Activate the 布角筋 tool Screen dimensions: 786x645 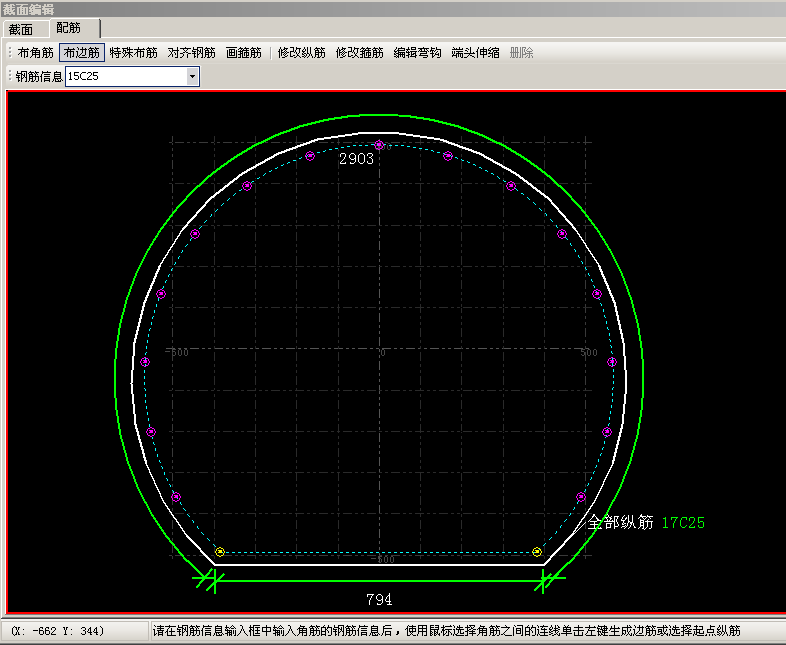(x=35, y=53)
